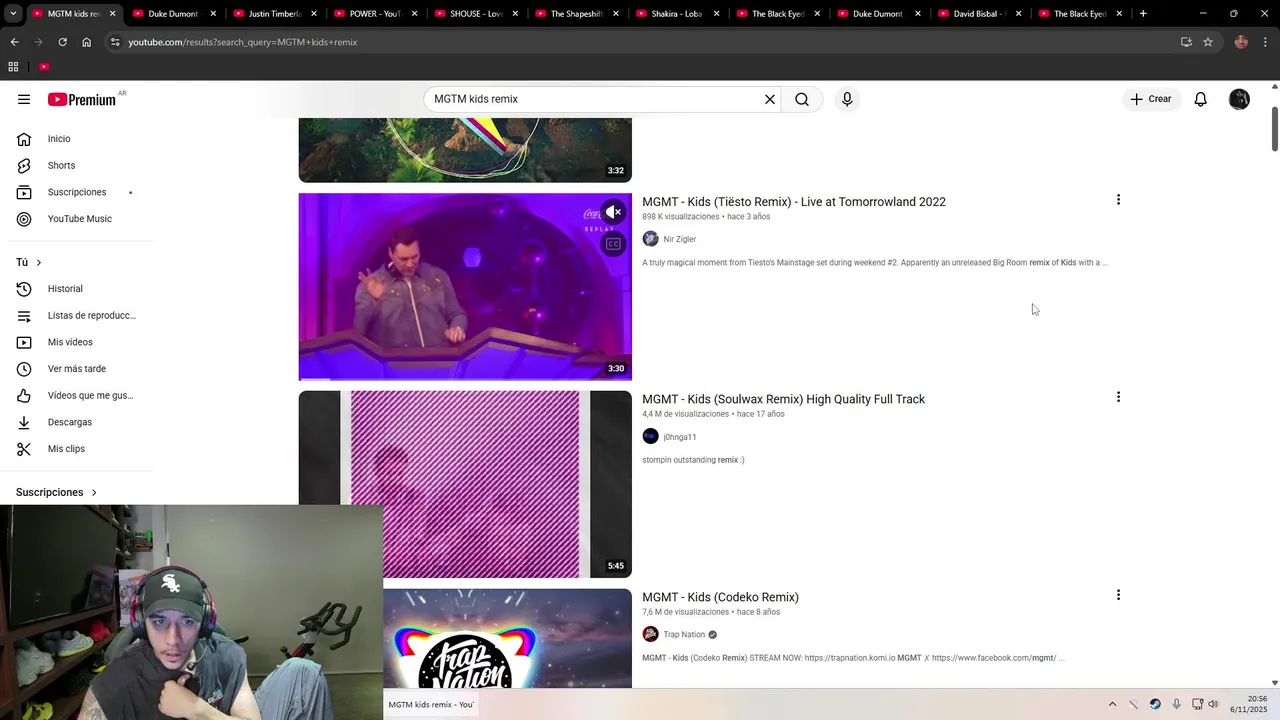Reload the page
The image size is (1280, 720).
62,42
